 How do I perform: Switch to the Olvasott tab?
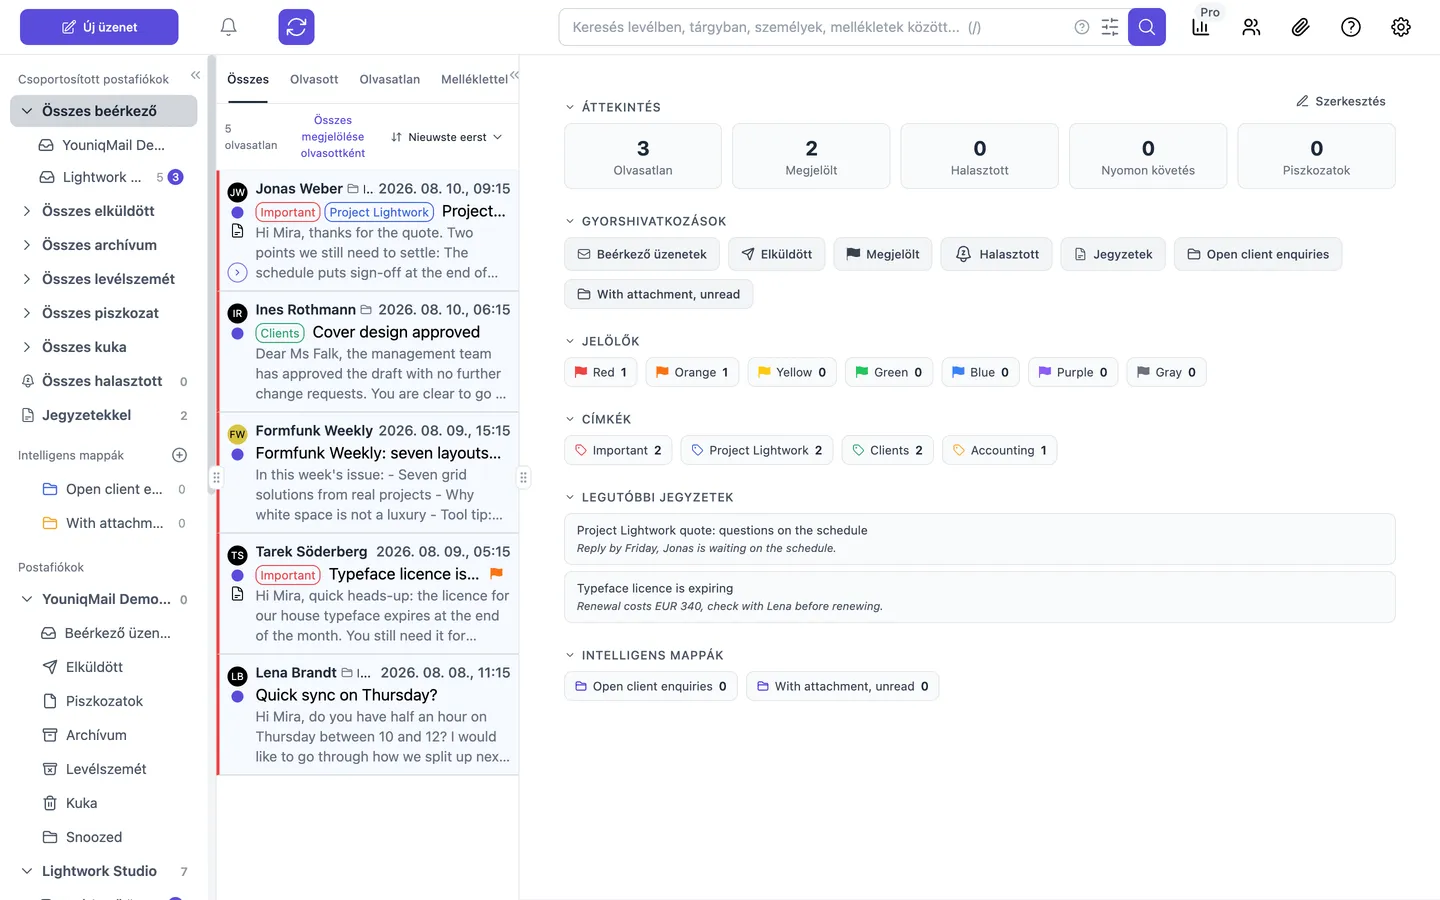click(x=314, y=79)
